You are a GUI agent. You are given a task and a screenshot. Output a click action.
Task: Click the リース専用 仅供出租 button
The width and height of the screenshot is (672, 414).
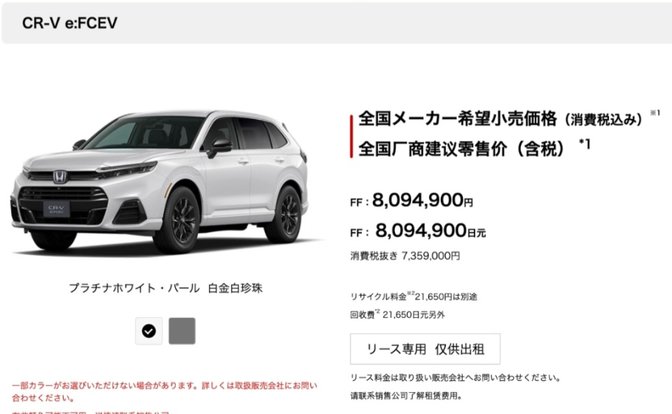pyautogui.click(x=425, y=349)
